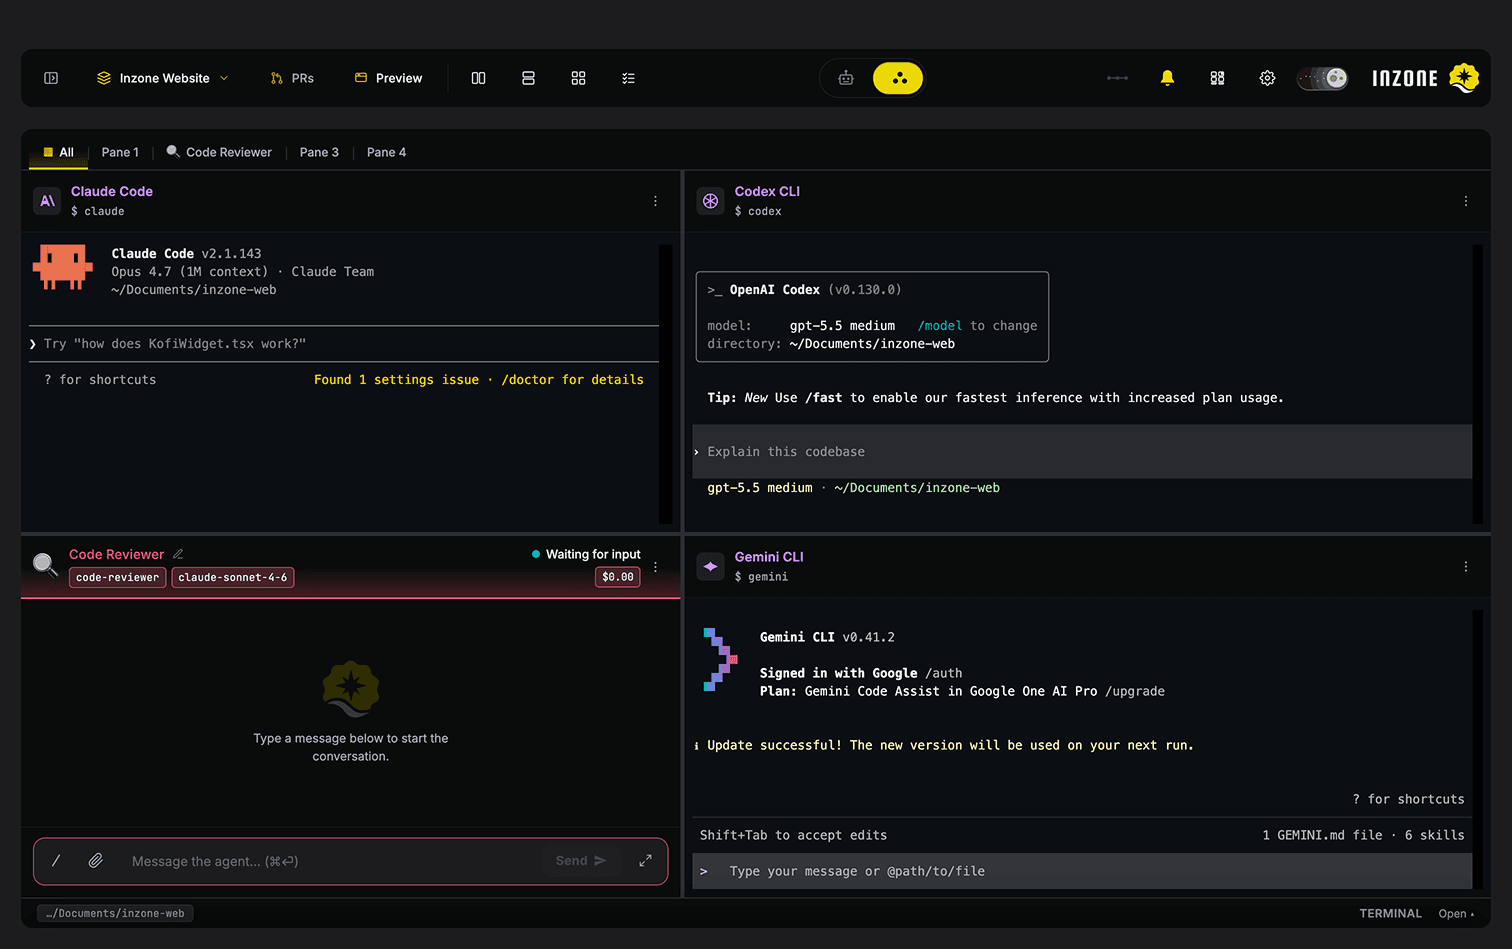1512x949 pixels.
Task: Click the Claude Code pane logo icon
Action: coord(48,201)
